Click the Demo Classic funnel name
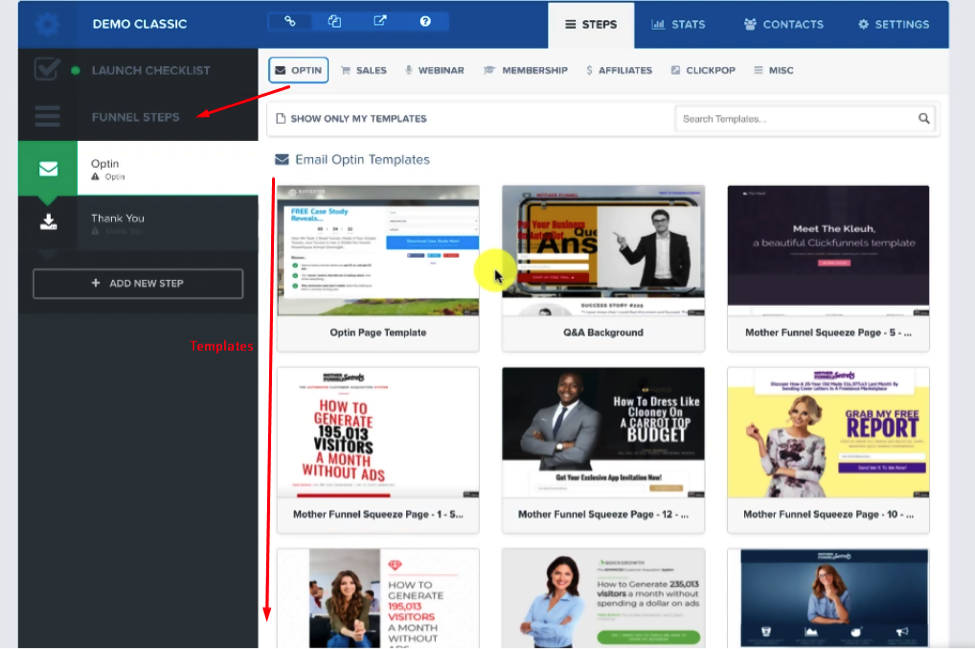Viewport: 975px width, 649px height. (x=140, y=24)
